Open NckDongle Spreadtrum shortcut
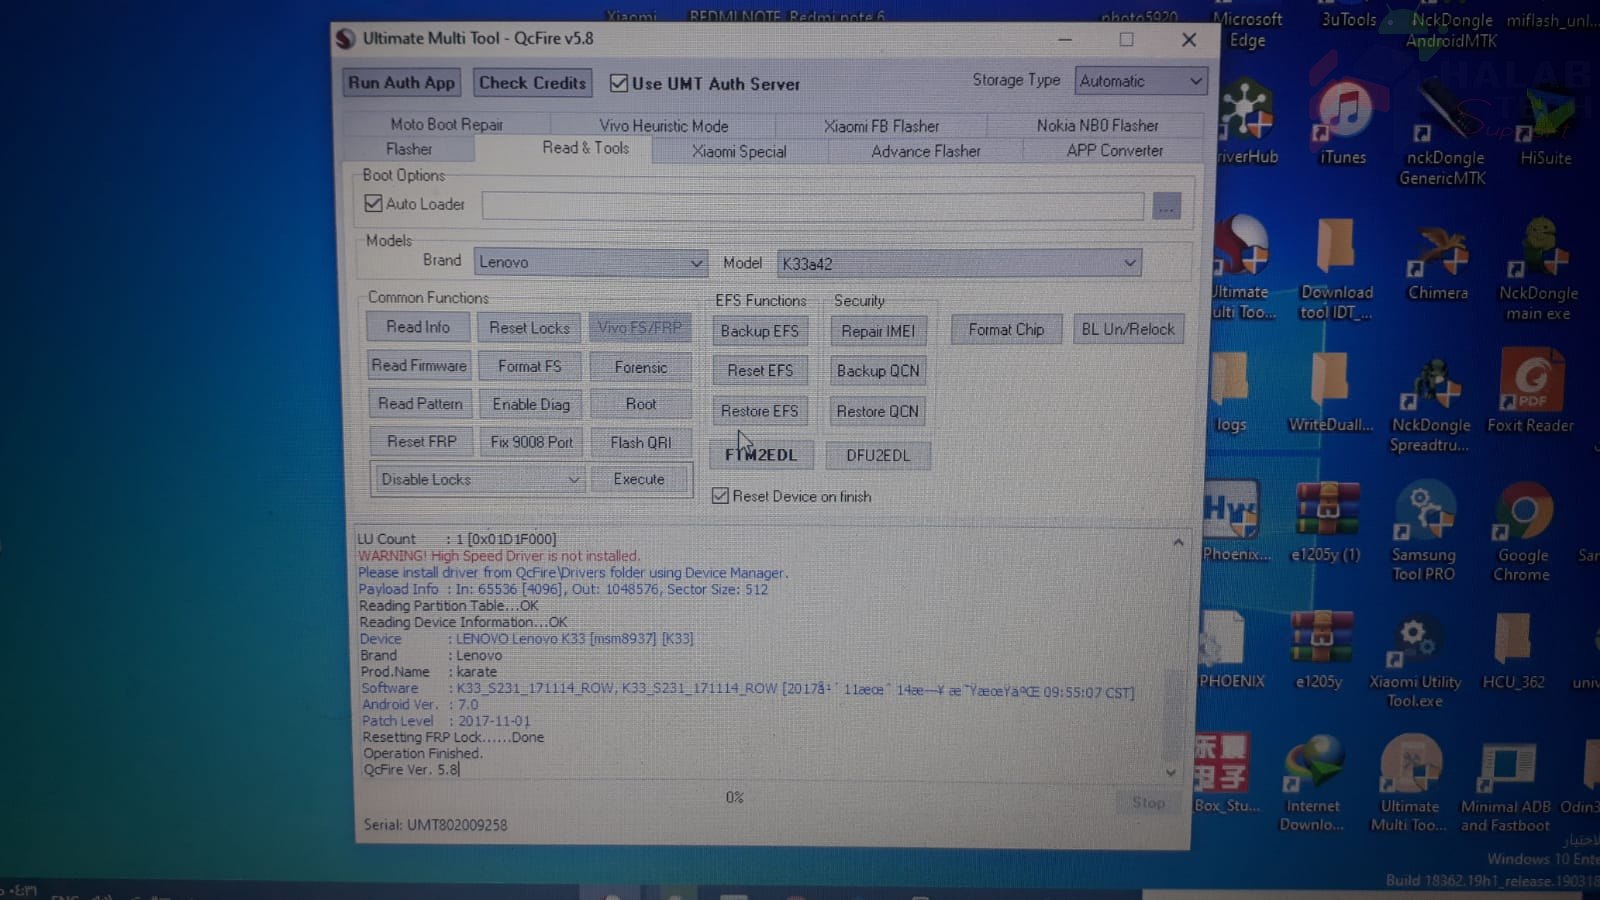 (x=1430, y=405)
